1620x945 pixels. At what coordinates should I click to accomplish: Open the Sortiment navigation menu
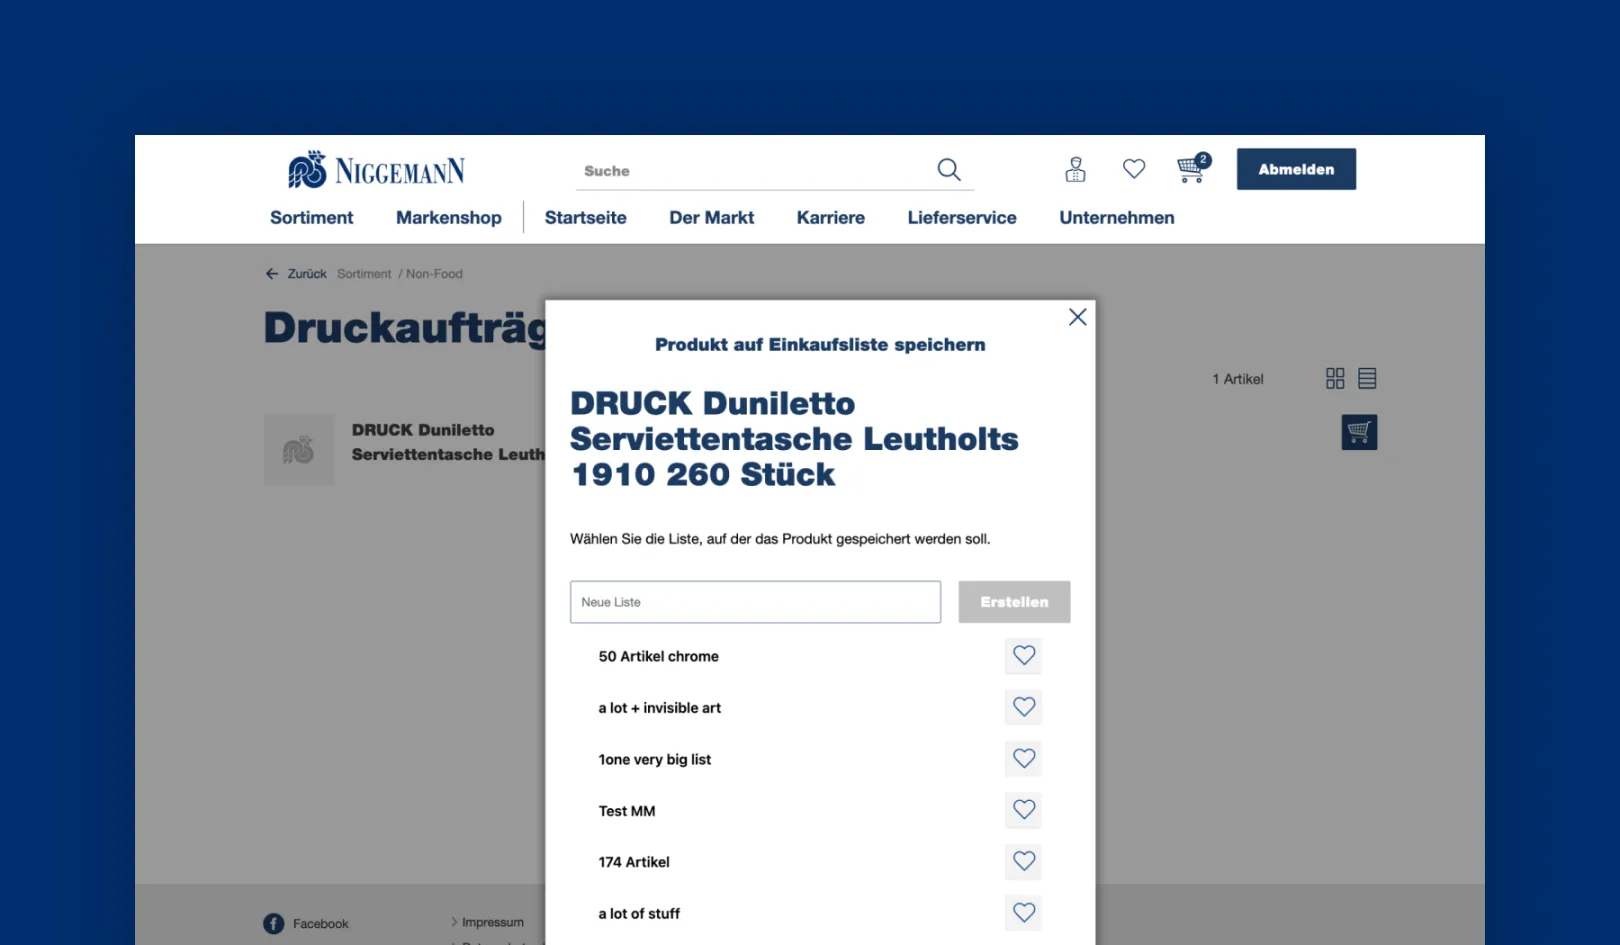point(311,217)
